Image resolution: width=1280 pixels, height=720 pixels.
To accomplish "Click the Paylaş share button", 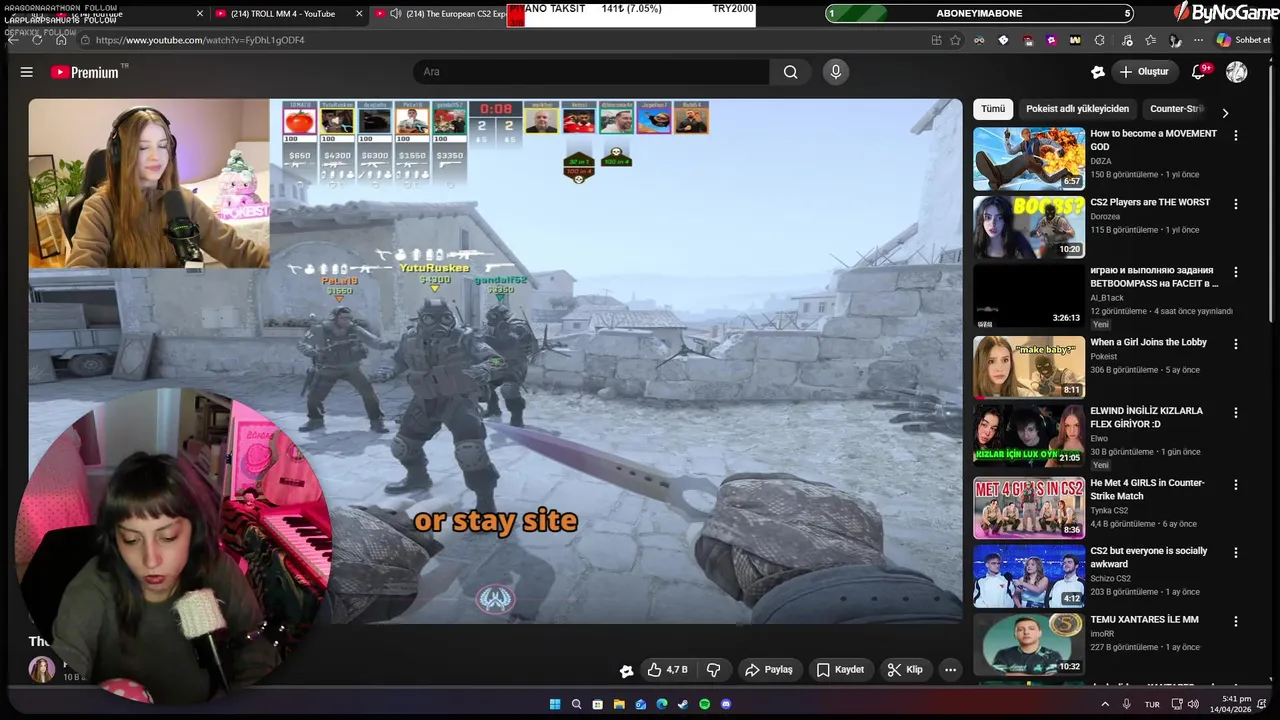I will click(x=769, y=670).
